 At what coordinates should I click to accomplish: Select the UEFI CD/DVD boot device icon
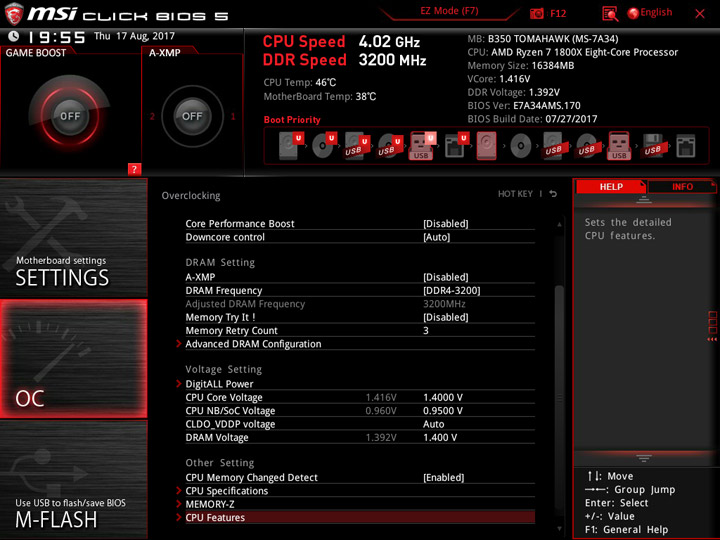tap(324, 146)
